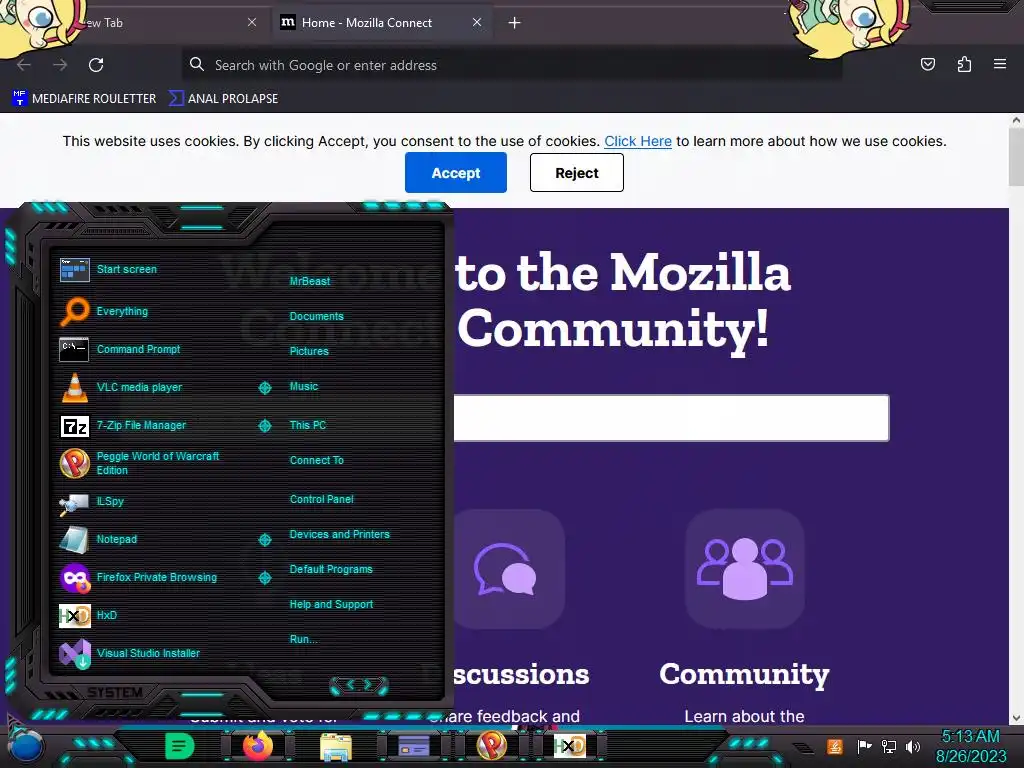Image resolution: width=1024 pixels, height=768 pixels.
Task: Select Connect To in start menu
Action: (x=316, y=460)
